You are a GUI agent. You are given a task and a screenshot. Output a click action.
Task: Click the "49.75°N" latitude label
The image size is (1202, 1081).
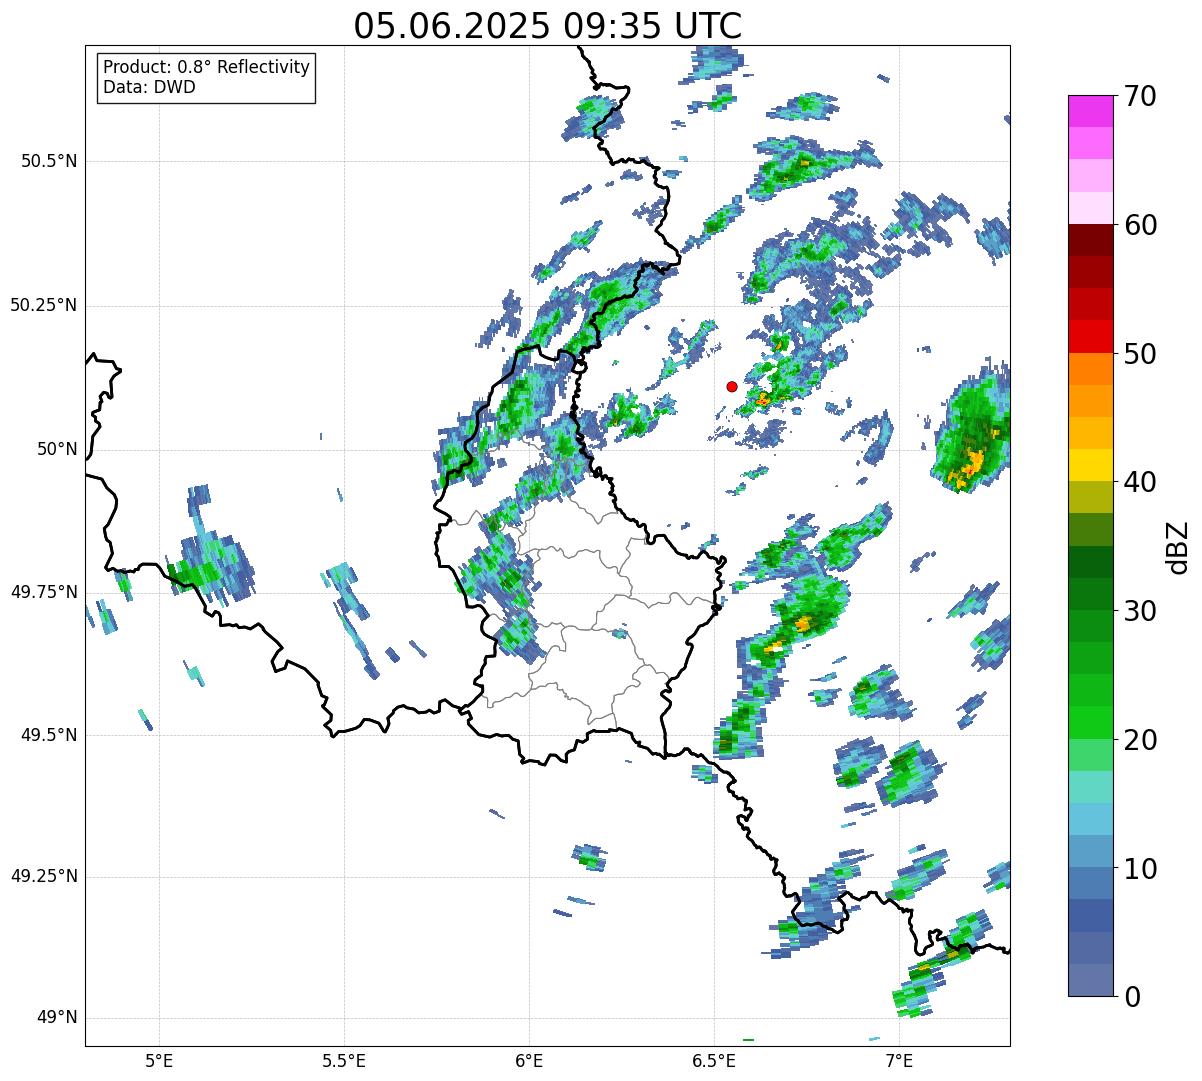44,592
